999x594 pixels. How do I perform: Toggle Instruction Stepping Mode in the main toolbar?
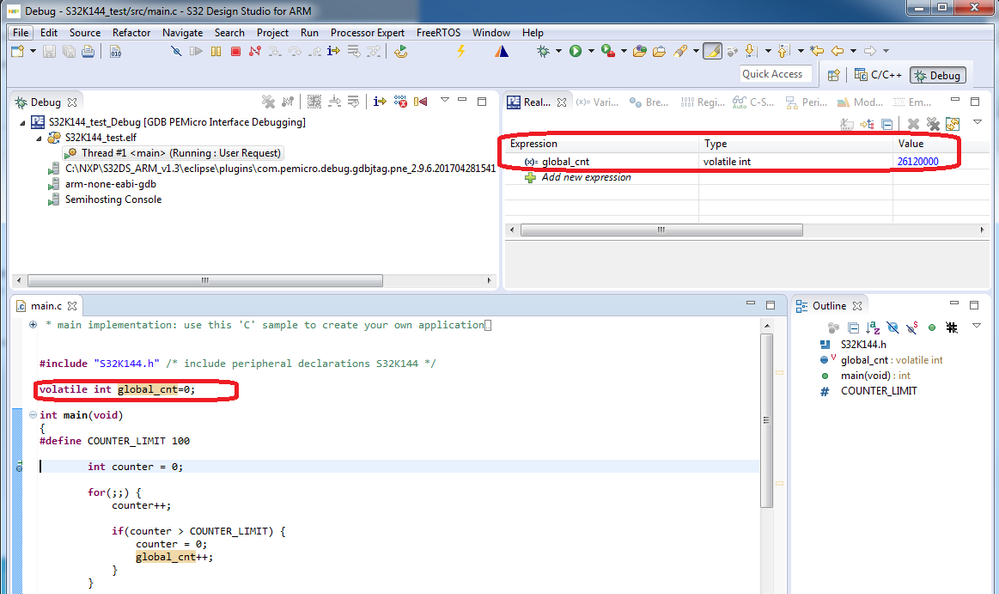point(333,51)
